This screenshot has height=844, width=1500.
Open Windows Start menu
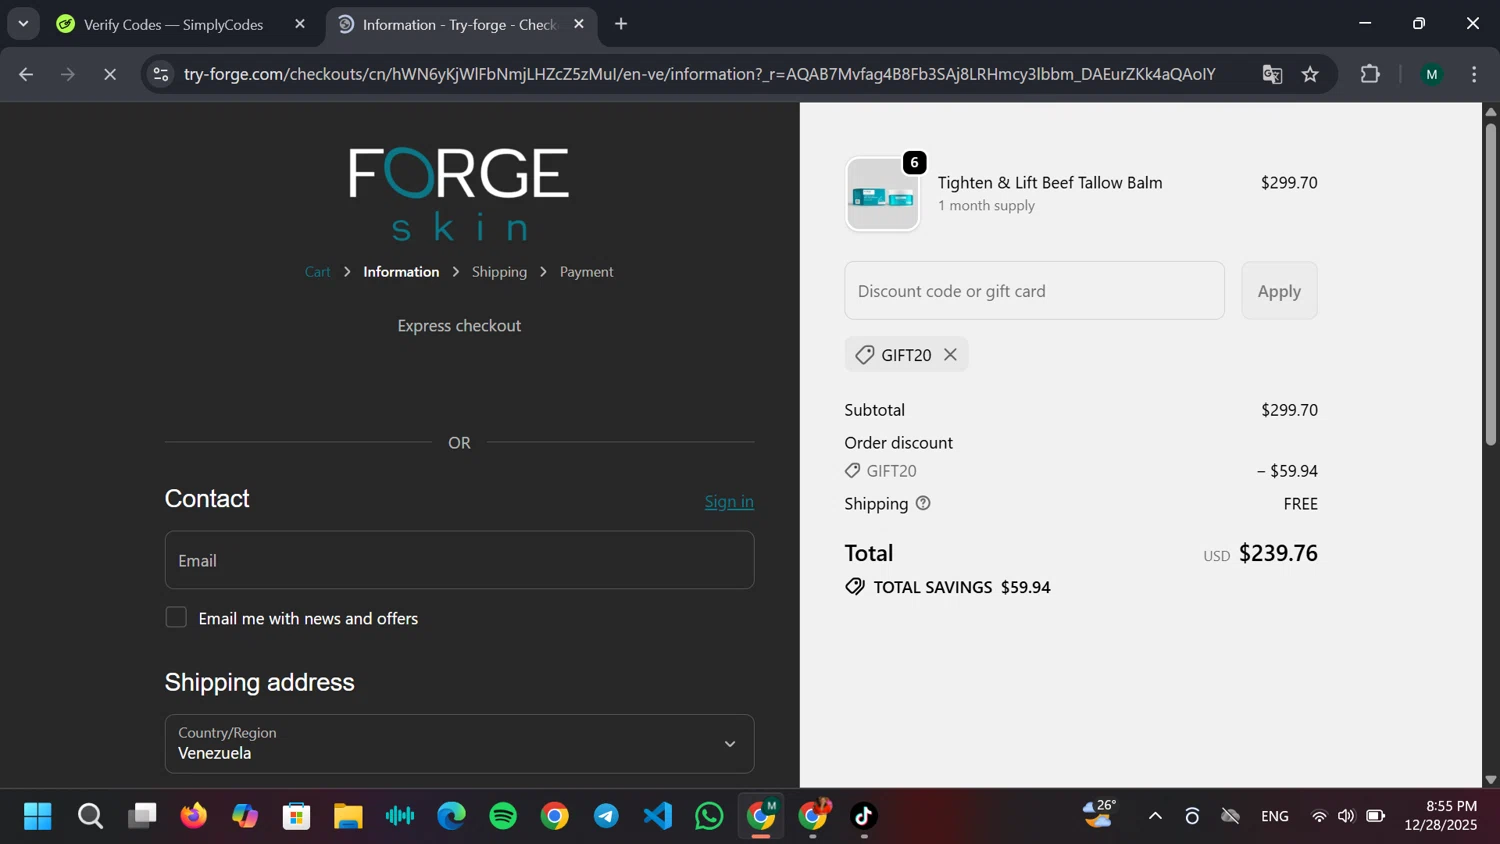(38, 816)
